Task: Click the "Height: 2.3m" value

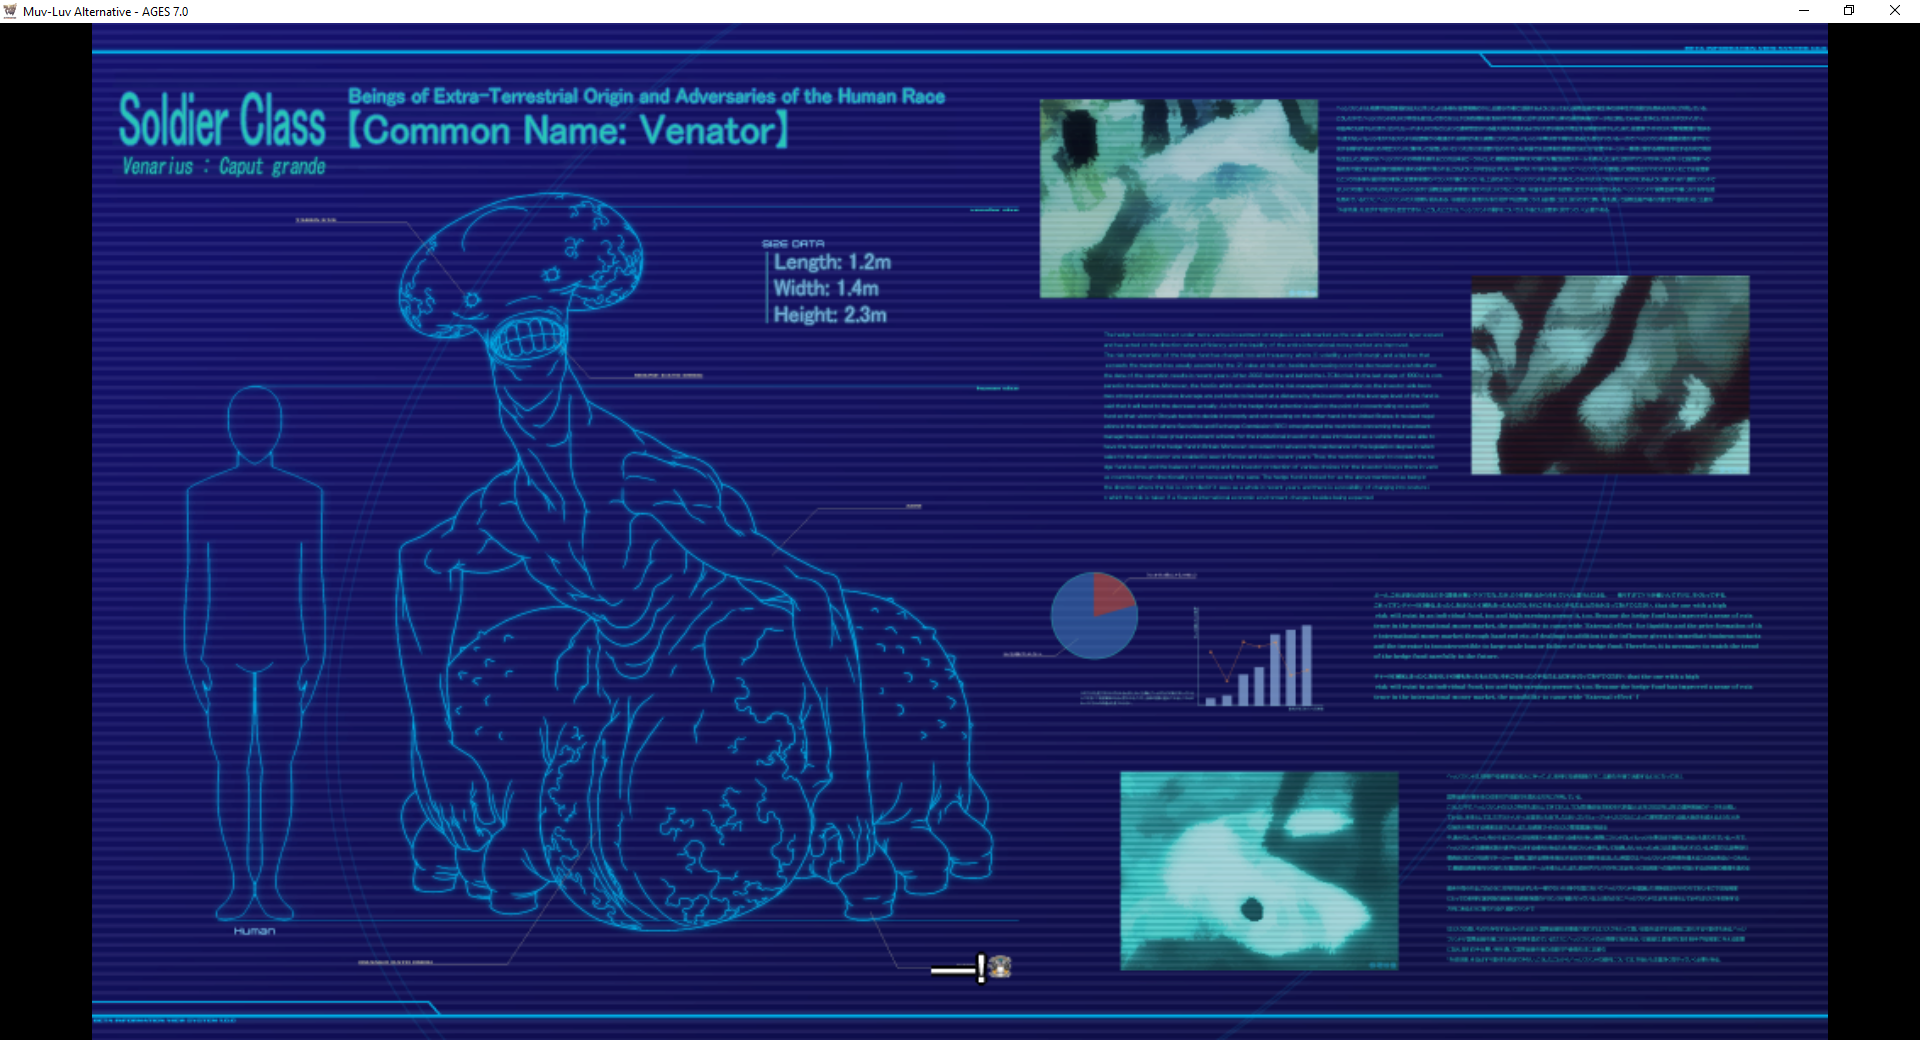Action: click(x=830, y=315)
